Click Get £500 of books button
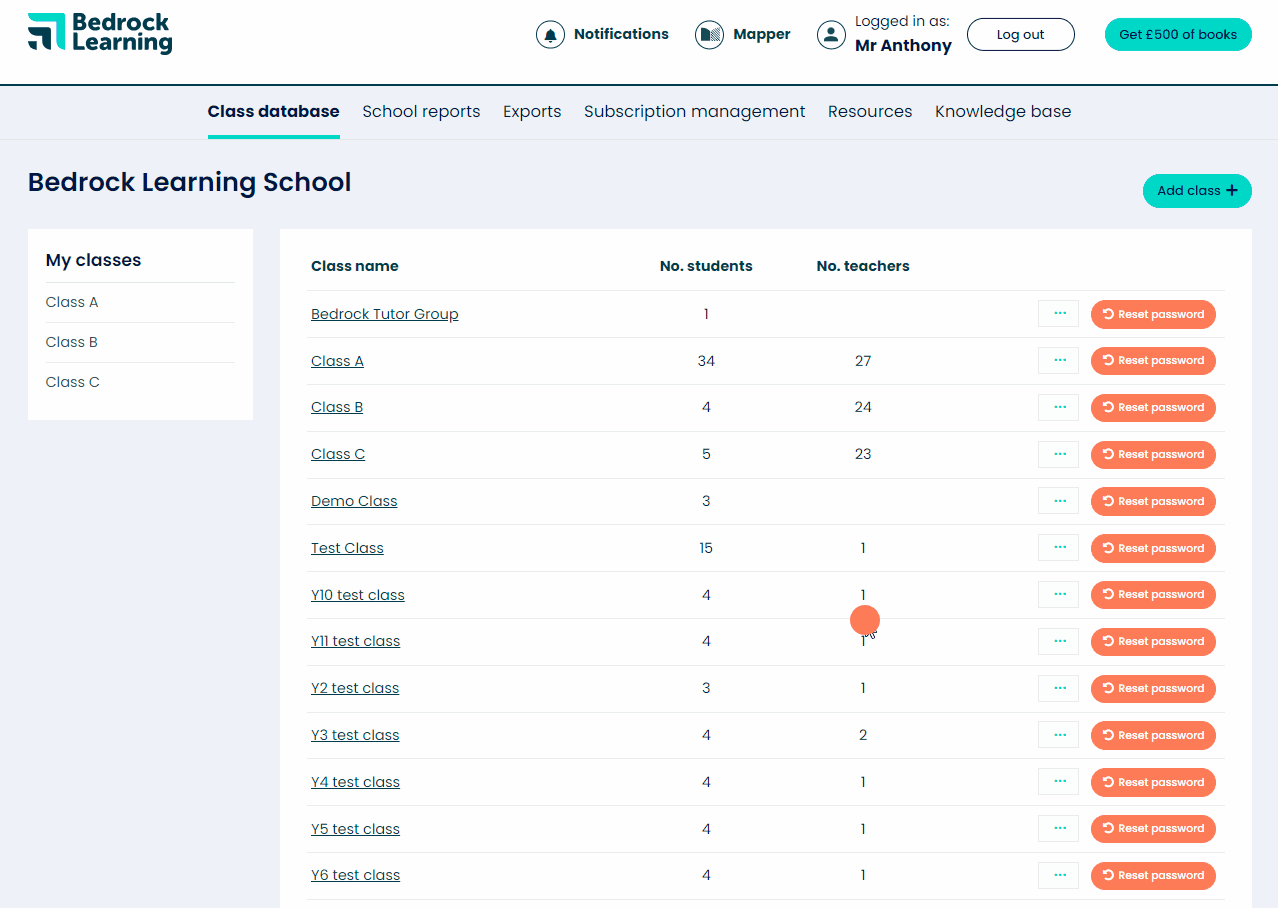This screenshot has height=908, width=1278. pos(1177,35)
